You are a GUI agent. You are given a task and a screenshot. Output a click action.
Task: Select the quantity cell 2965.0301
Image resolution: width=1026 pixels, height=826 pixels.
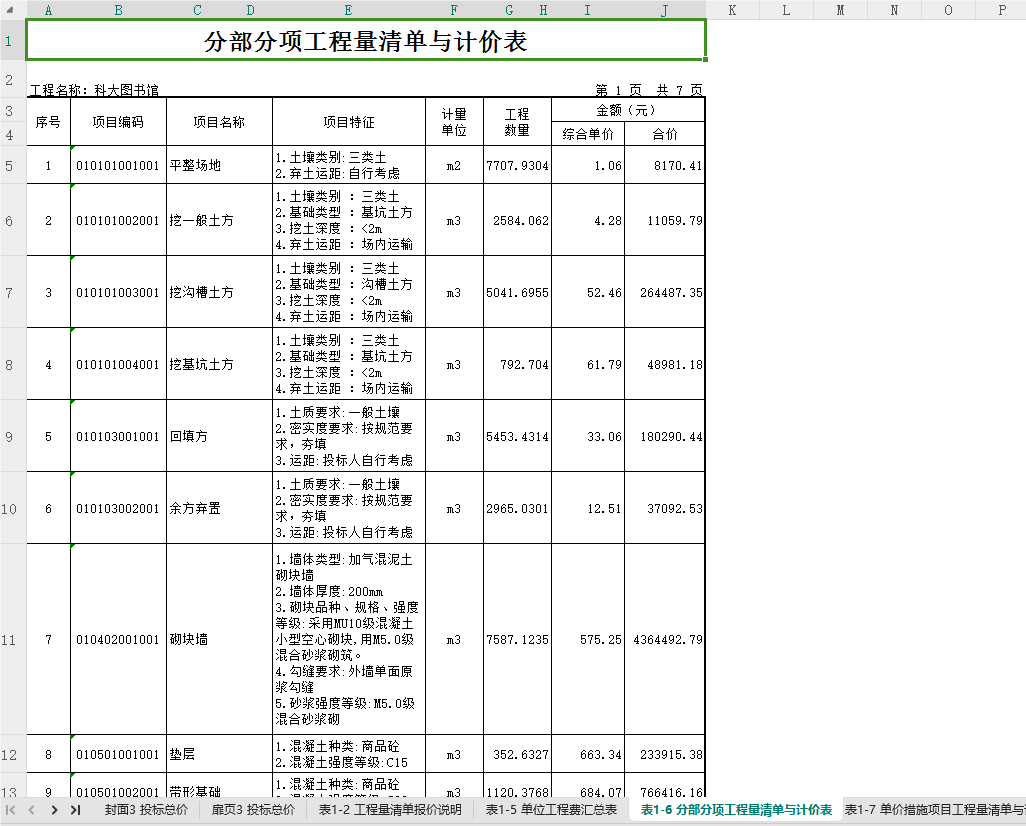click(x=517, y=508)
